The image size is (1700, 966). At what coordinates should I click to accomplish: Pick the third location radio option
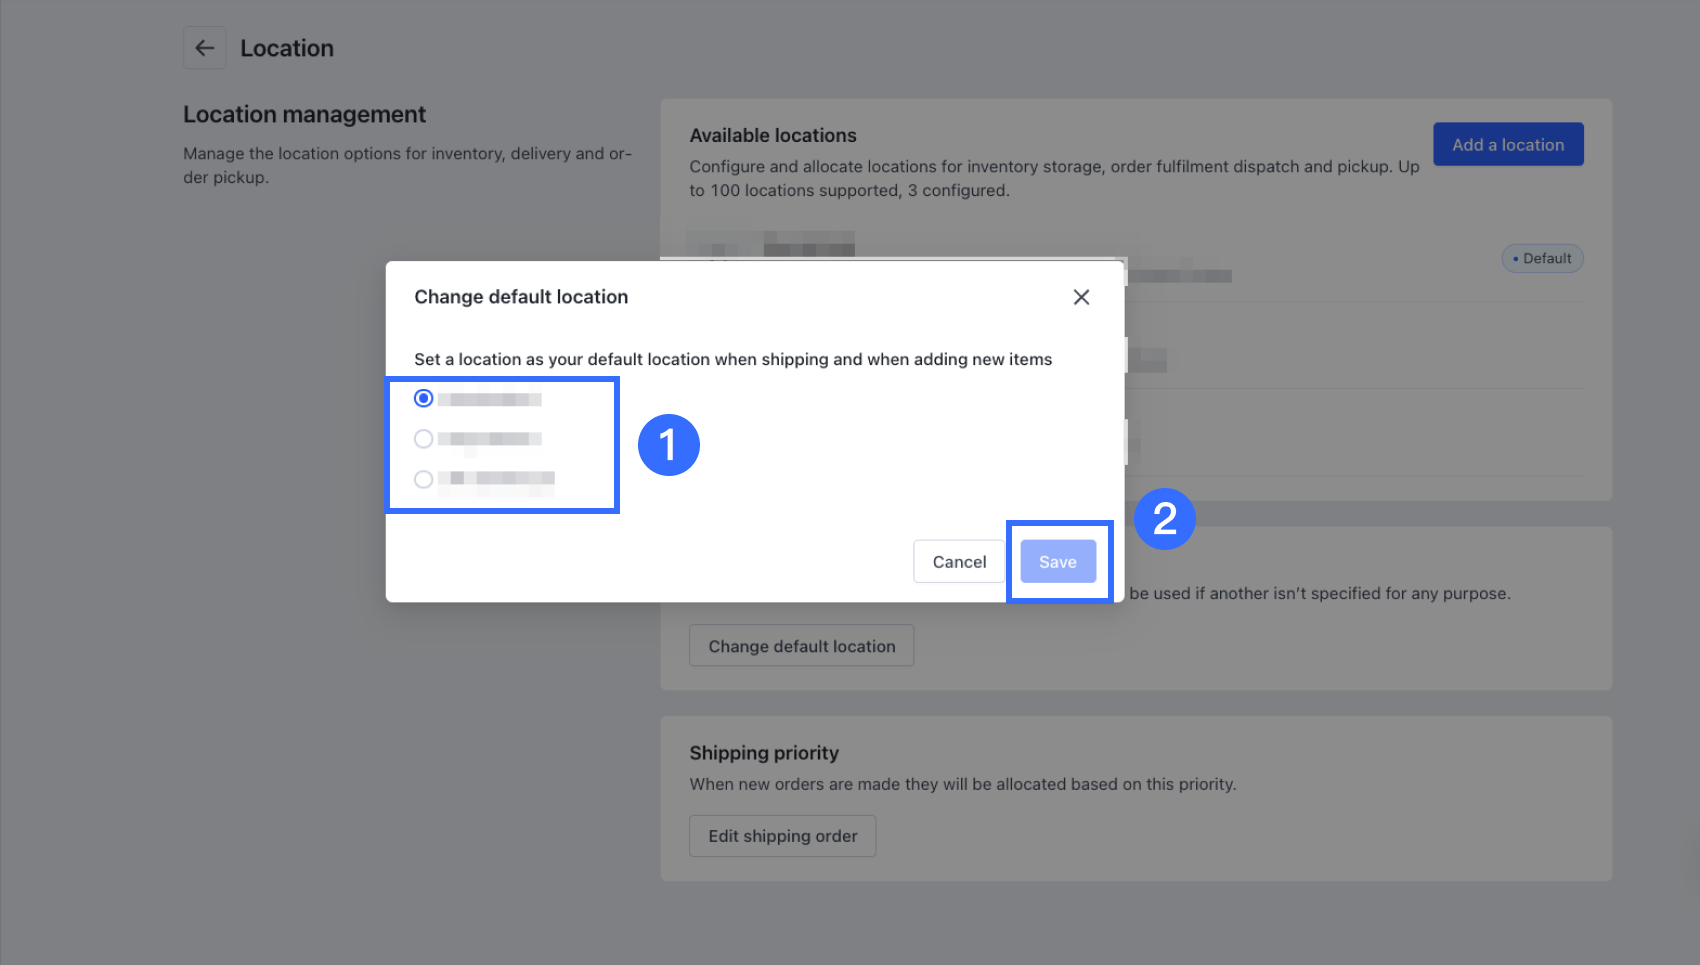click(424, 479)
